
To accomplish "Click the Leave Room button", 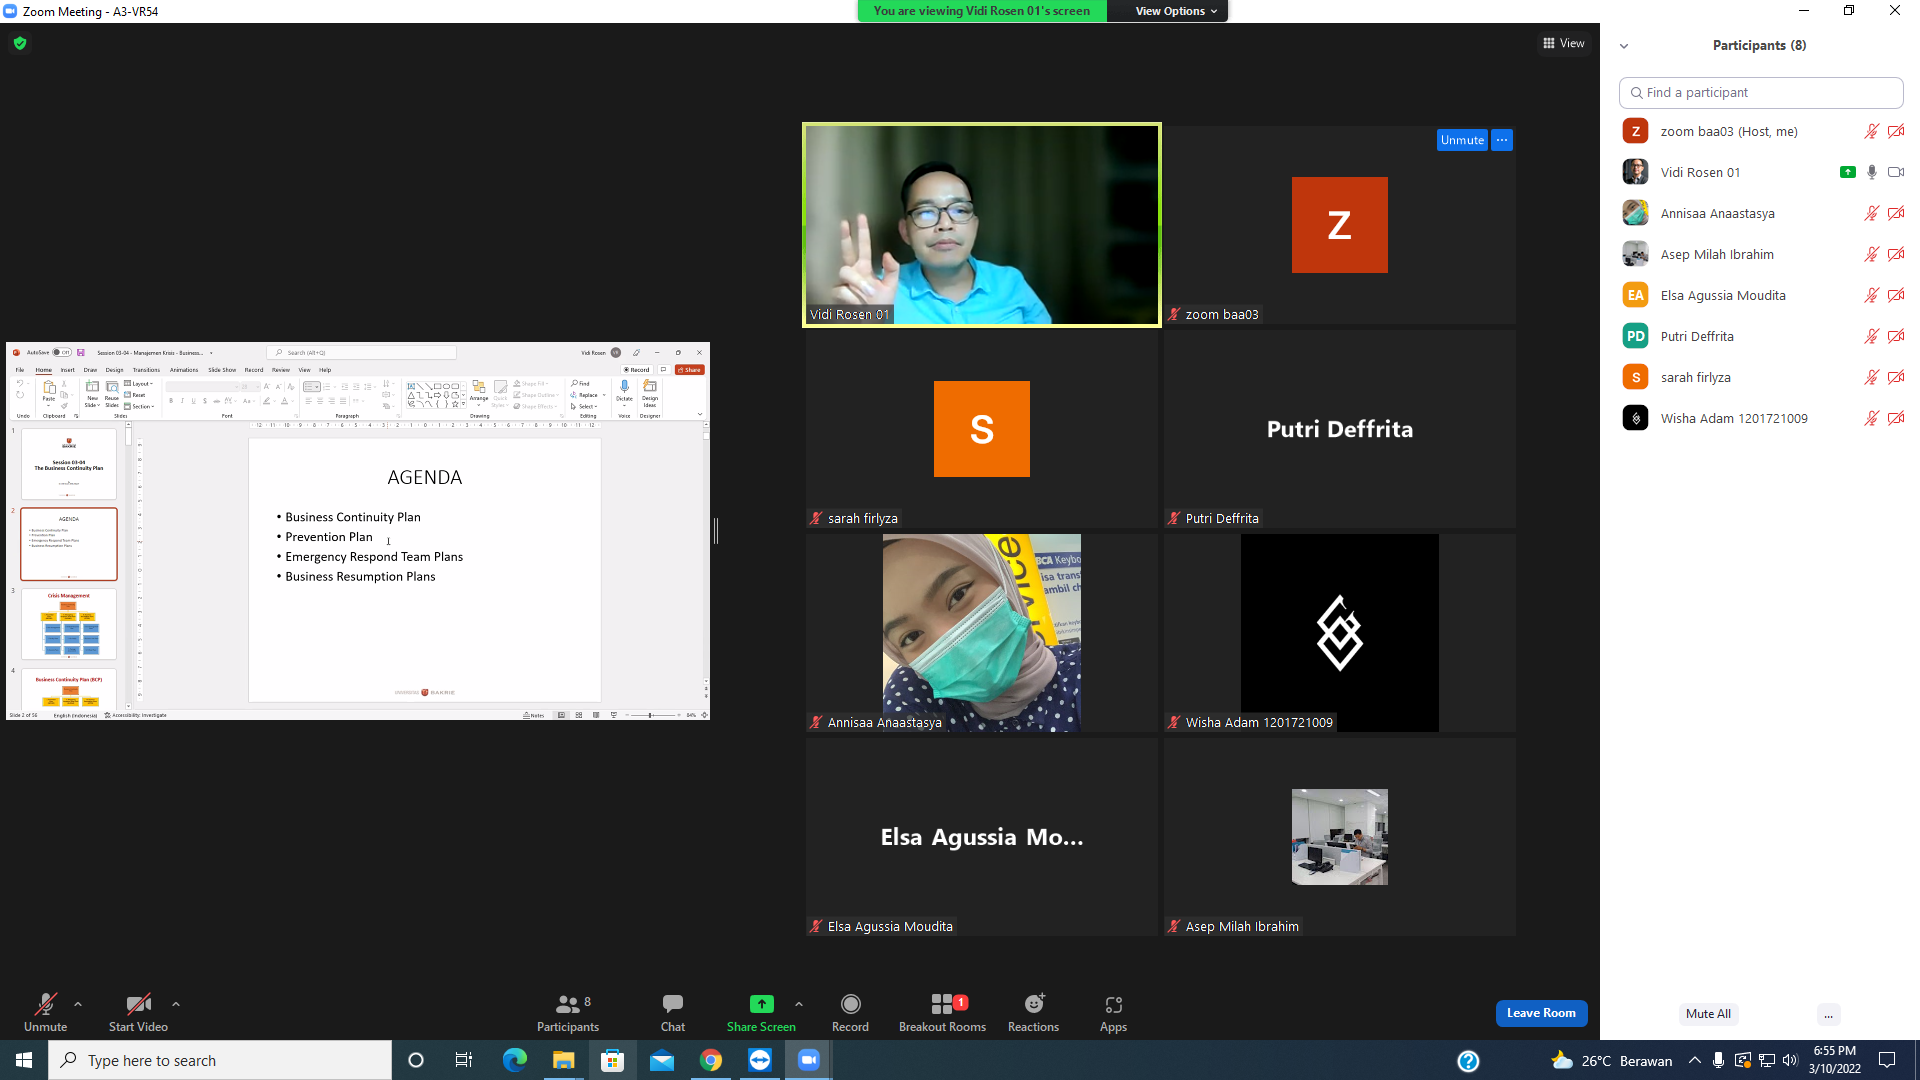I will click(1541, 1013).
